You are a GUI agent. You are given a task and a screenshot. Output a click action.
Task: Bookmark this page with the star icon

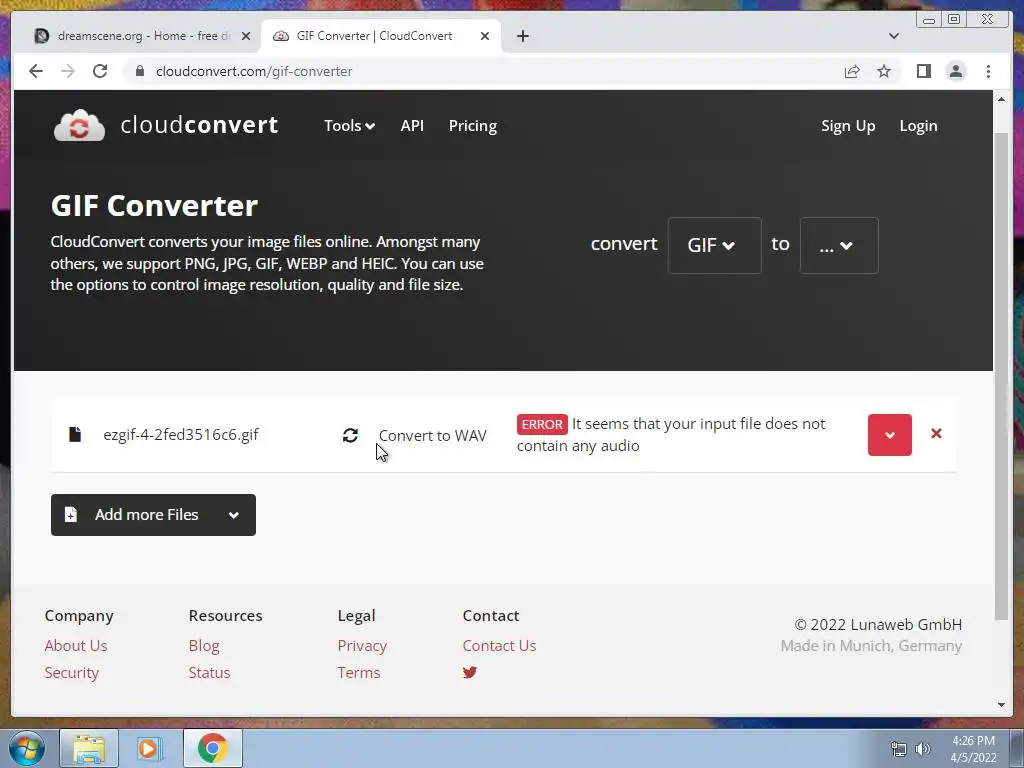tap(884, 71)
